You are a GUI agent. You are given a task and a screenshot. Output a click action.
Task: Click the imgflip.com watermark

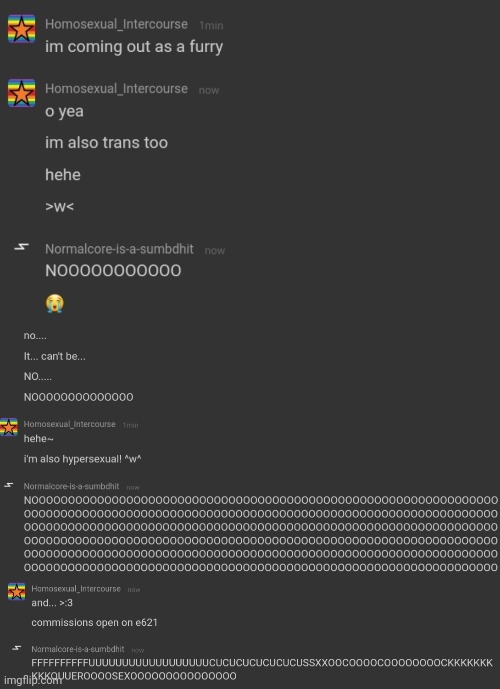(33, 681)
